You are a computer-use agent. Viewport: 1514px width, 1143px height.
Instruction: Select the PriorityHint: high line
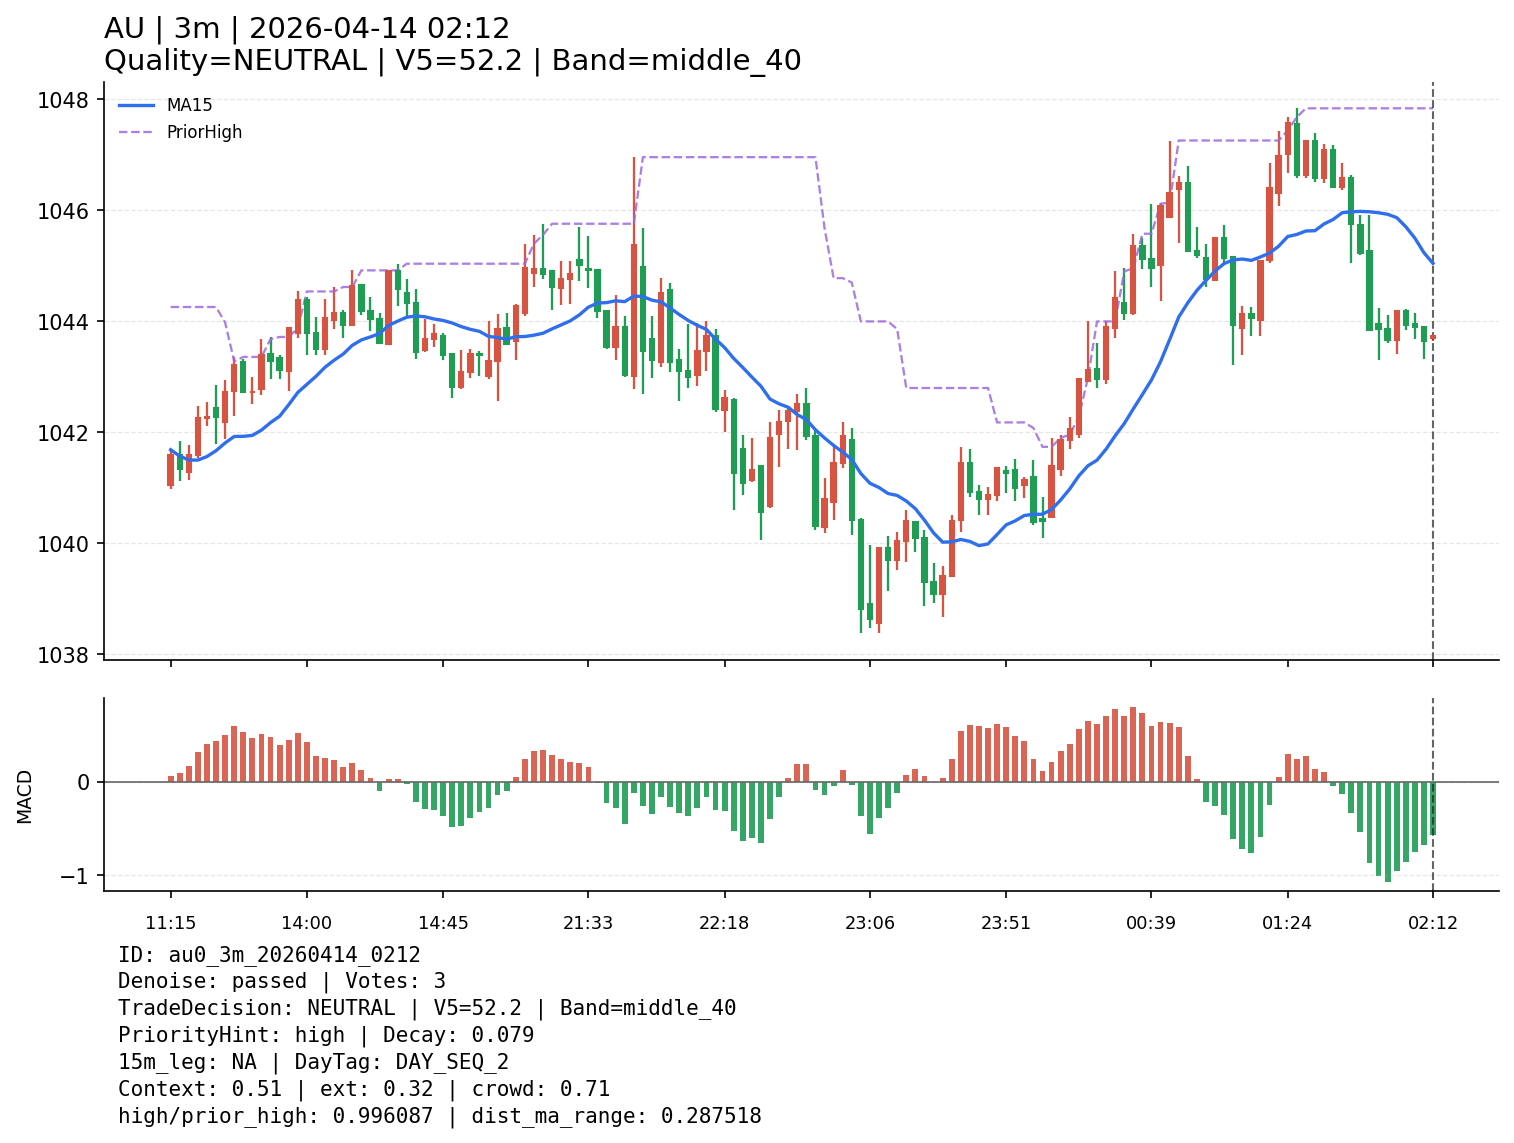tap(325, 1035)
